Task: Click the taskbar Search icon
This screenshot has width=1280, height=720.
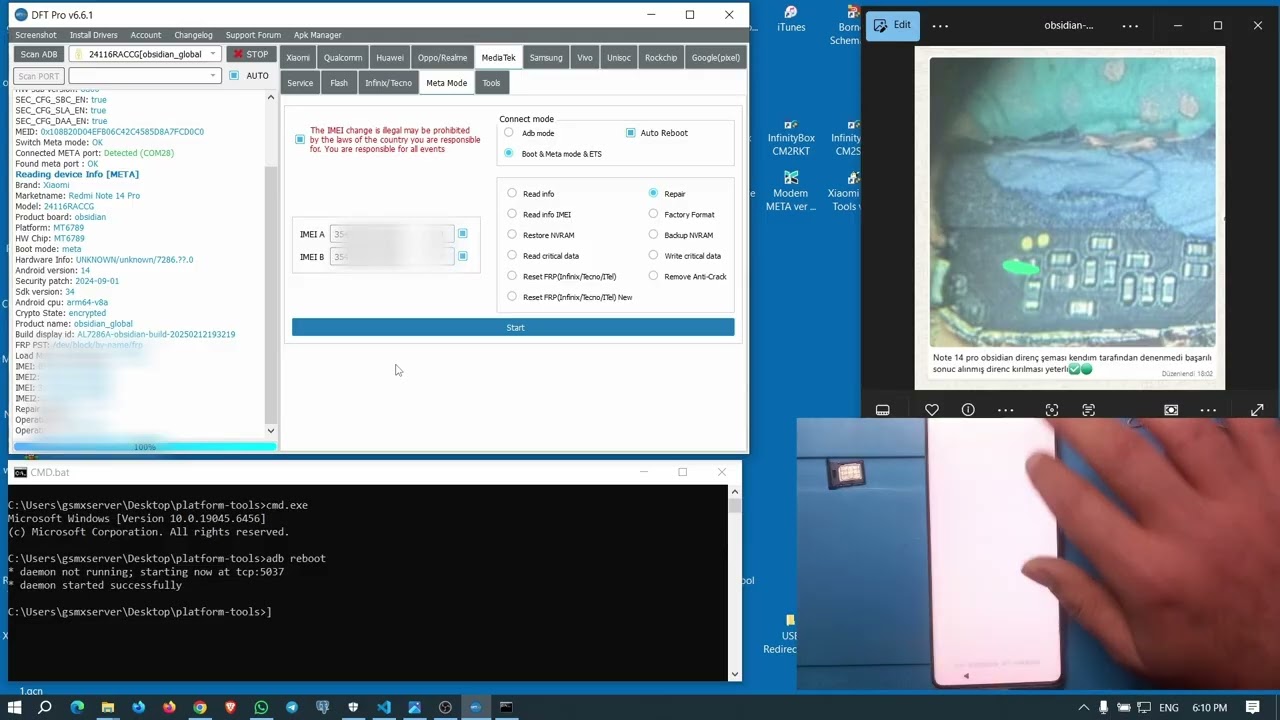Action: [x=45, y=708]
